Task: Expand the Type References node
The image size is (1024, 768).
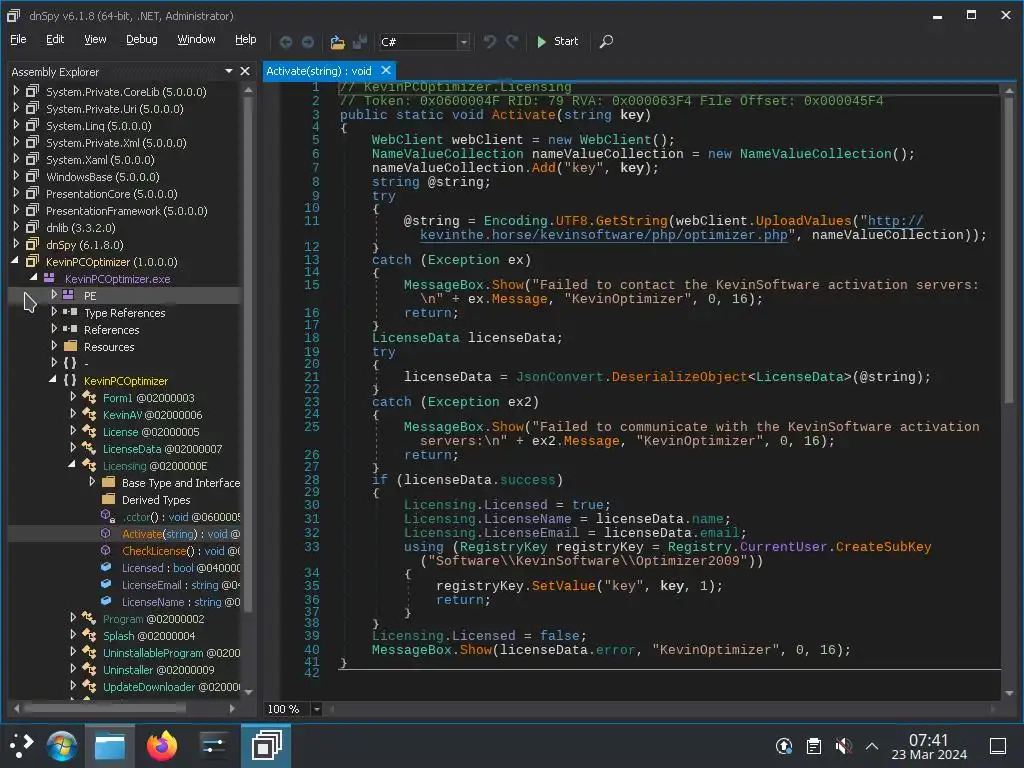Action: coord(54,312)
